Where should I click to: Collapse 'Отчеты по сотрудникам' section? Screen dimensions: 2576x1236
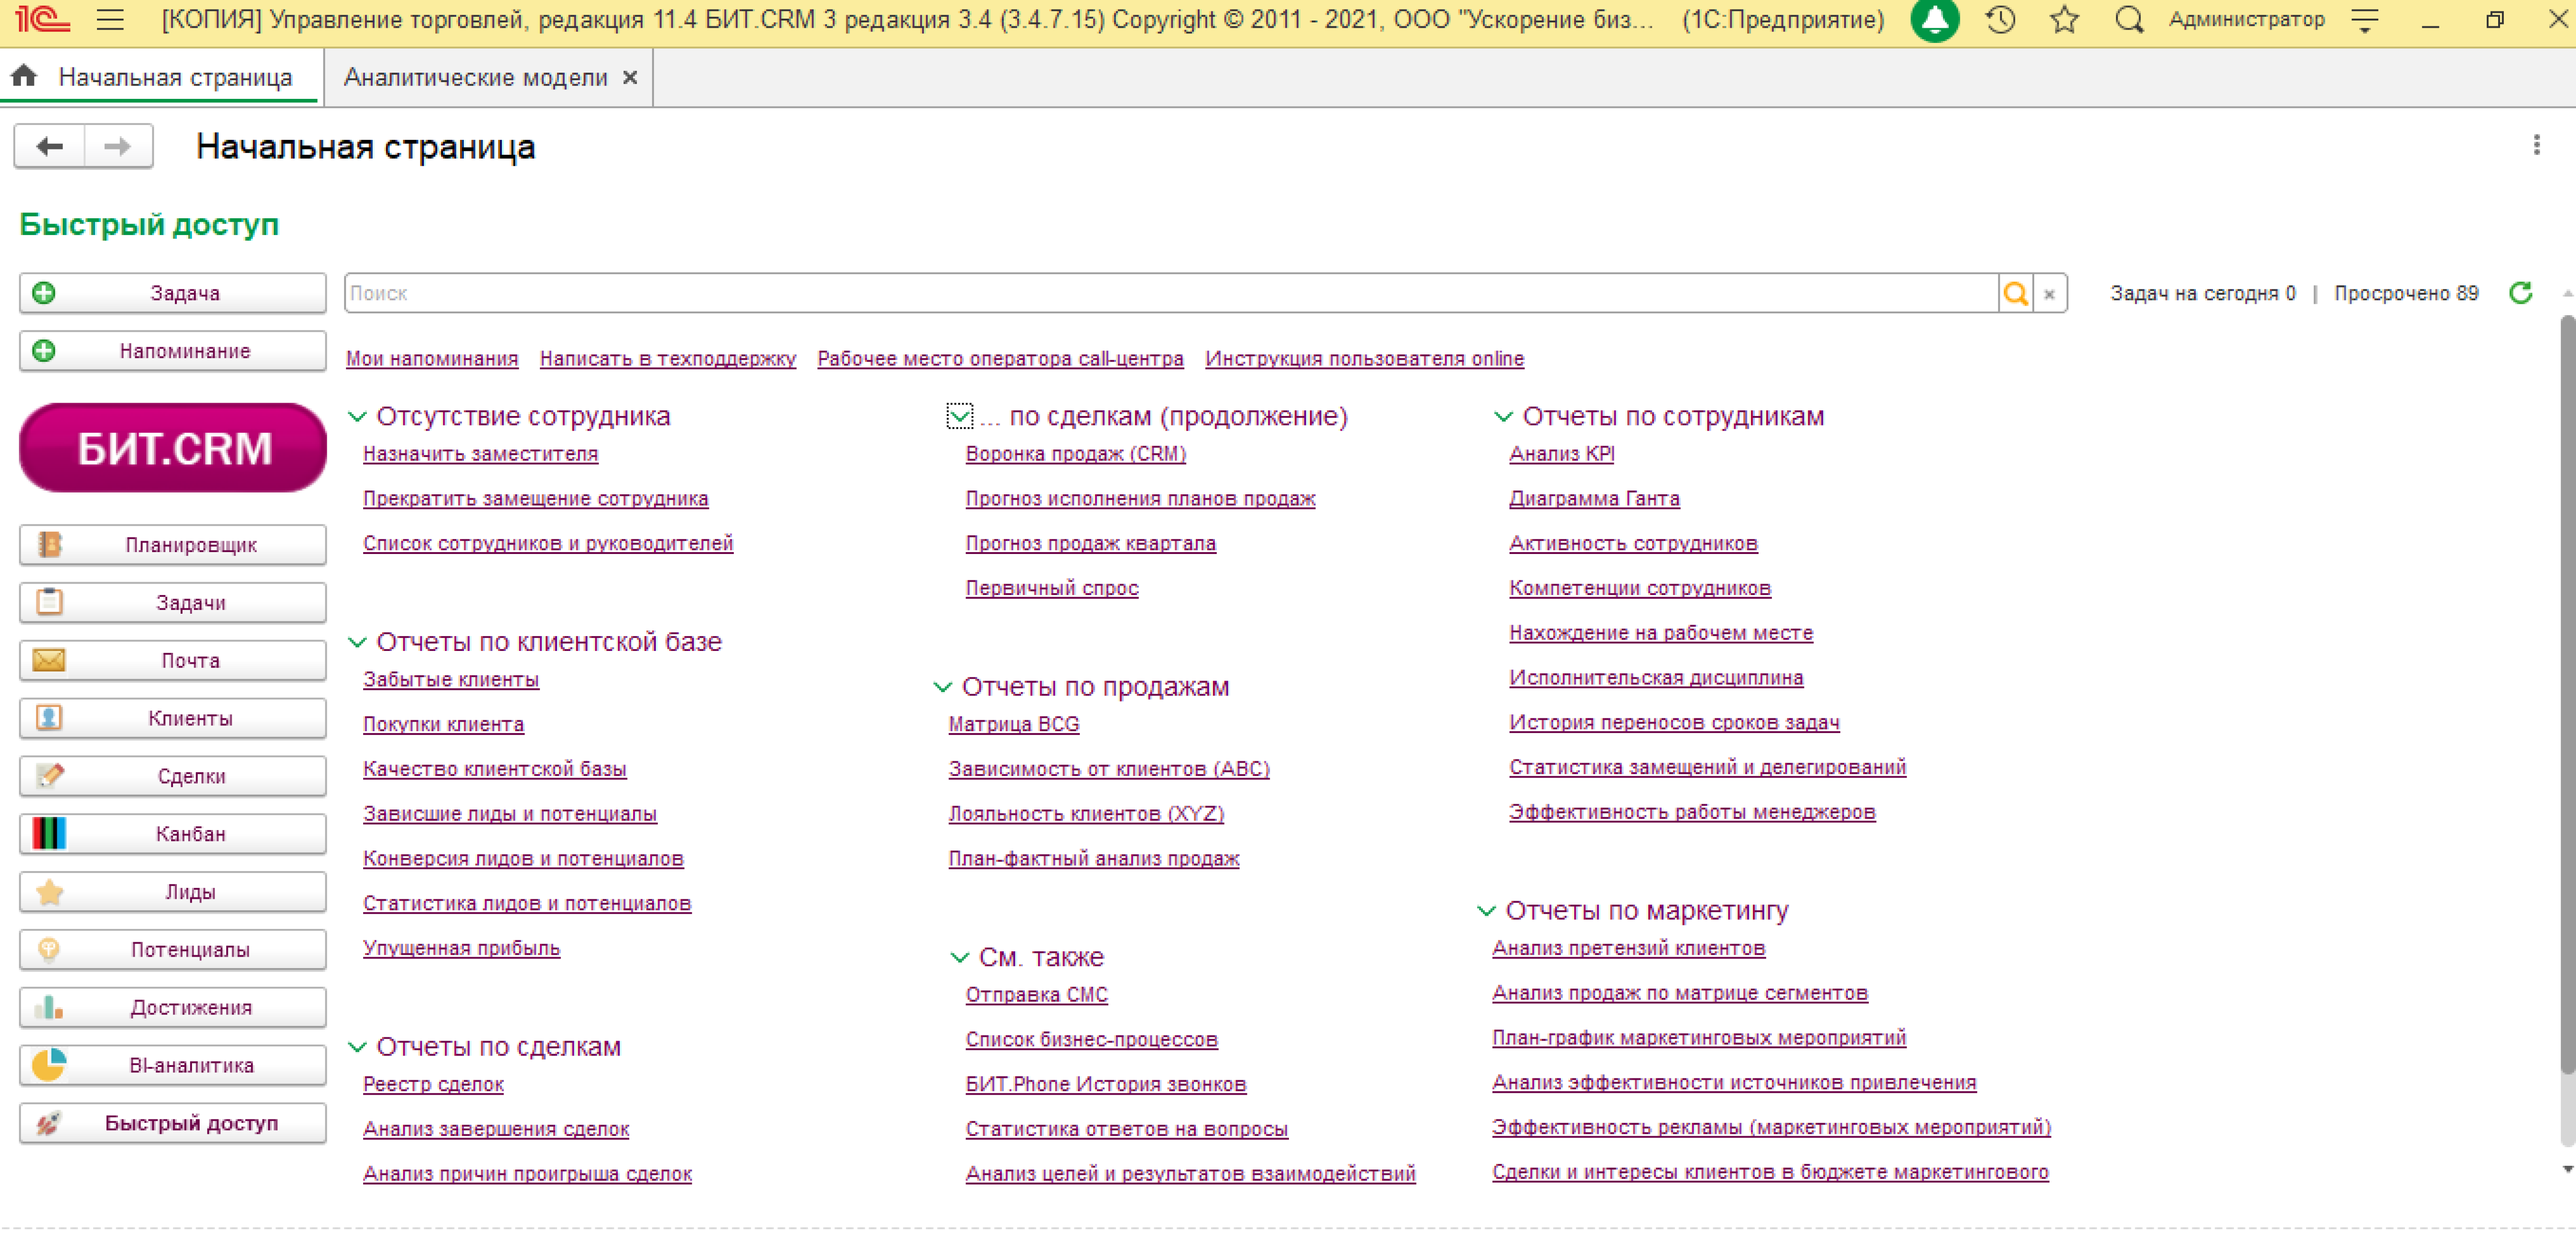click(1503, 416)
